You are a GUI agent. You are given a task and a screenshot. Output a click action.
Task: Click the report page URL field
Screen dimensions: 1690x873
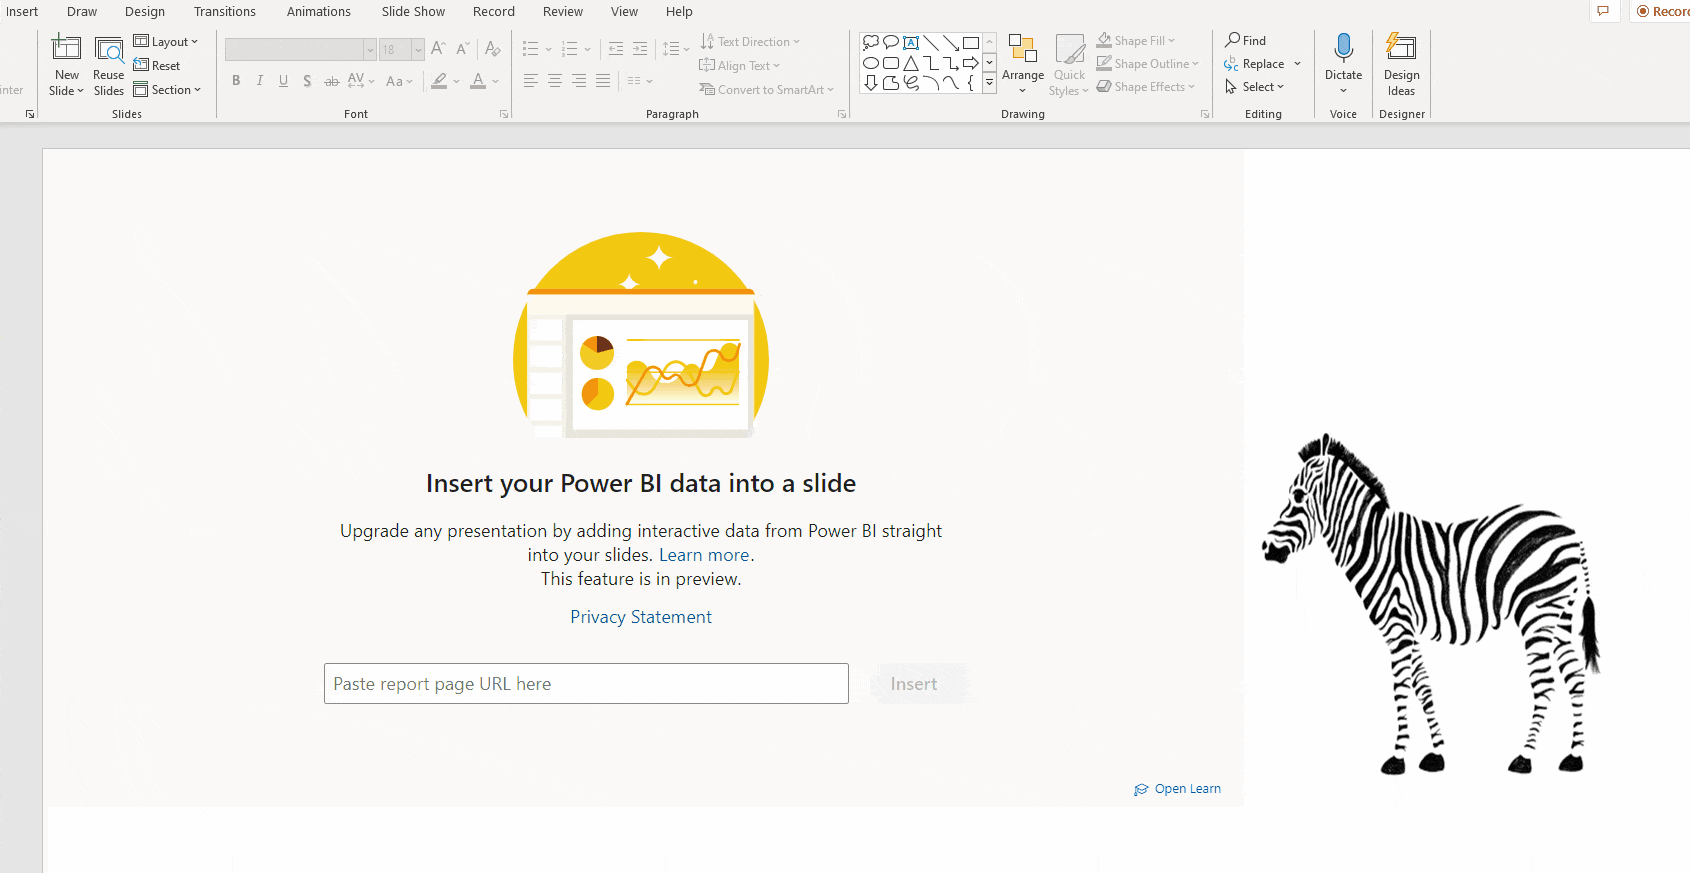click(586, 684)
